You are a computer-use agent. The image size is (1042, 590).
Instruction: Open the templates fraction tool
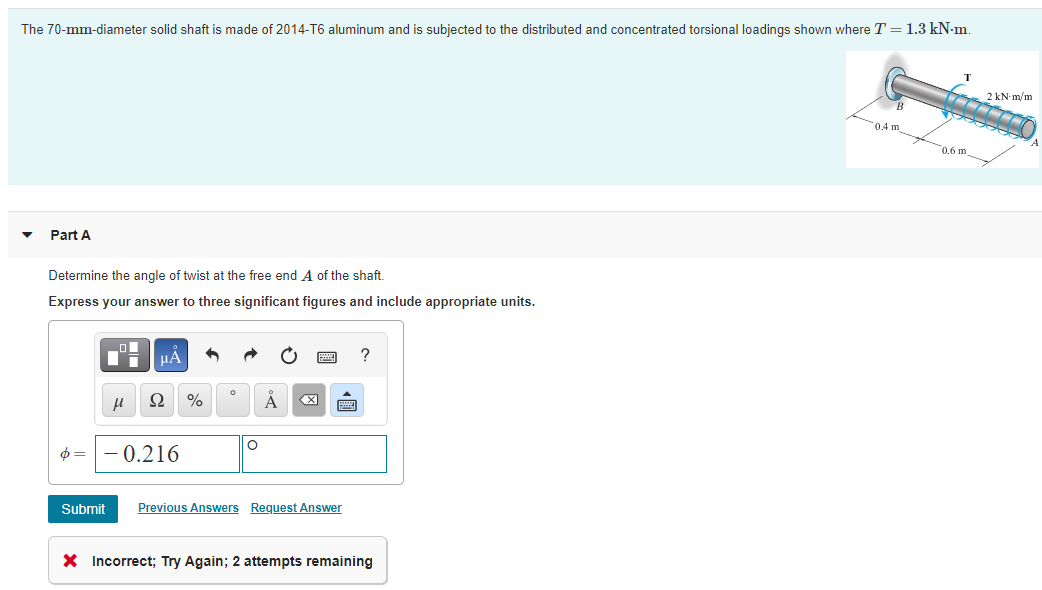click(x=124, y=355)
